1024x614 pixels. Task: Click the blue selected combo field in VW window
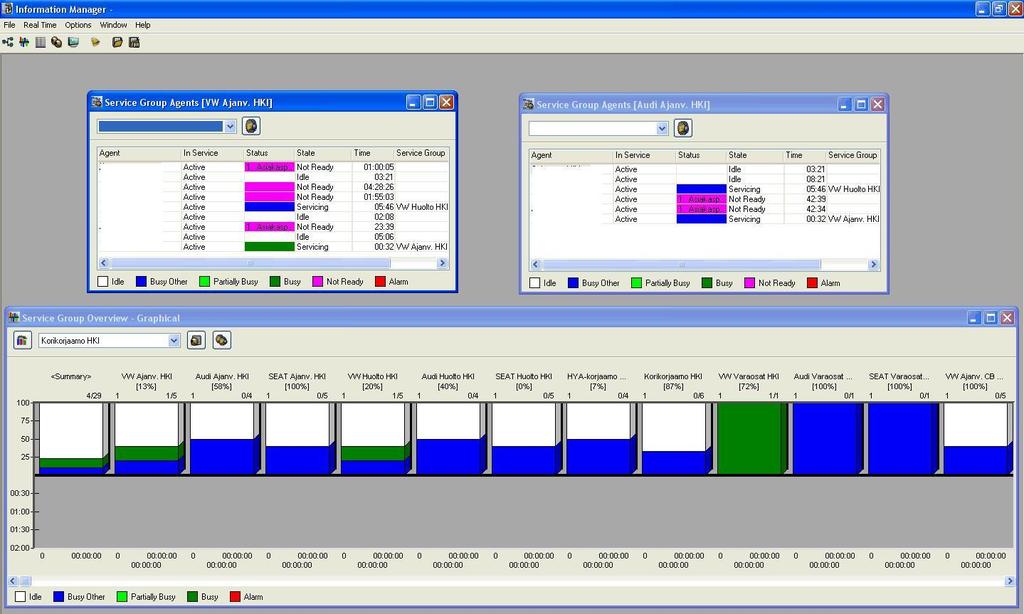point(161,126)
